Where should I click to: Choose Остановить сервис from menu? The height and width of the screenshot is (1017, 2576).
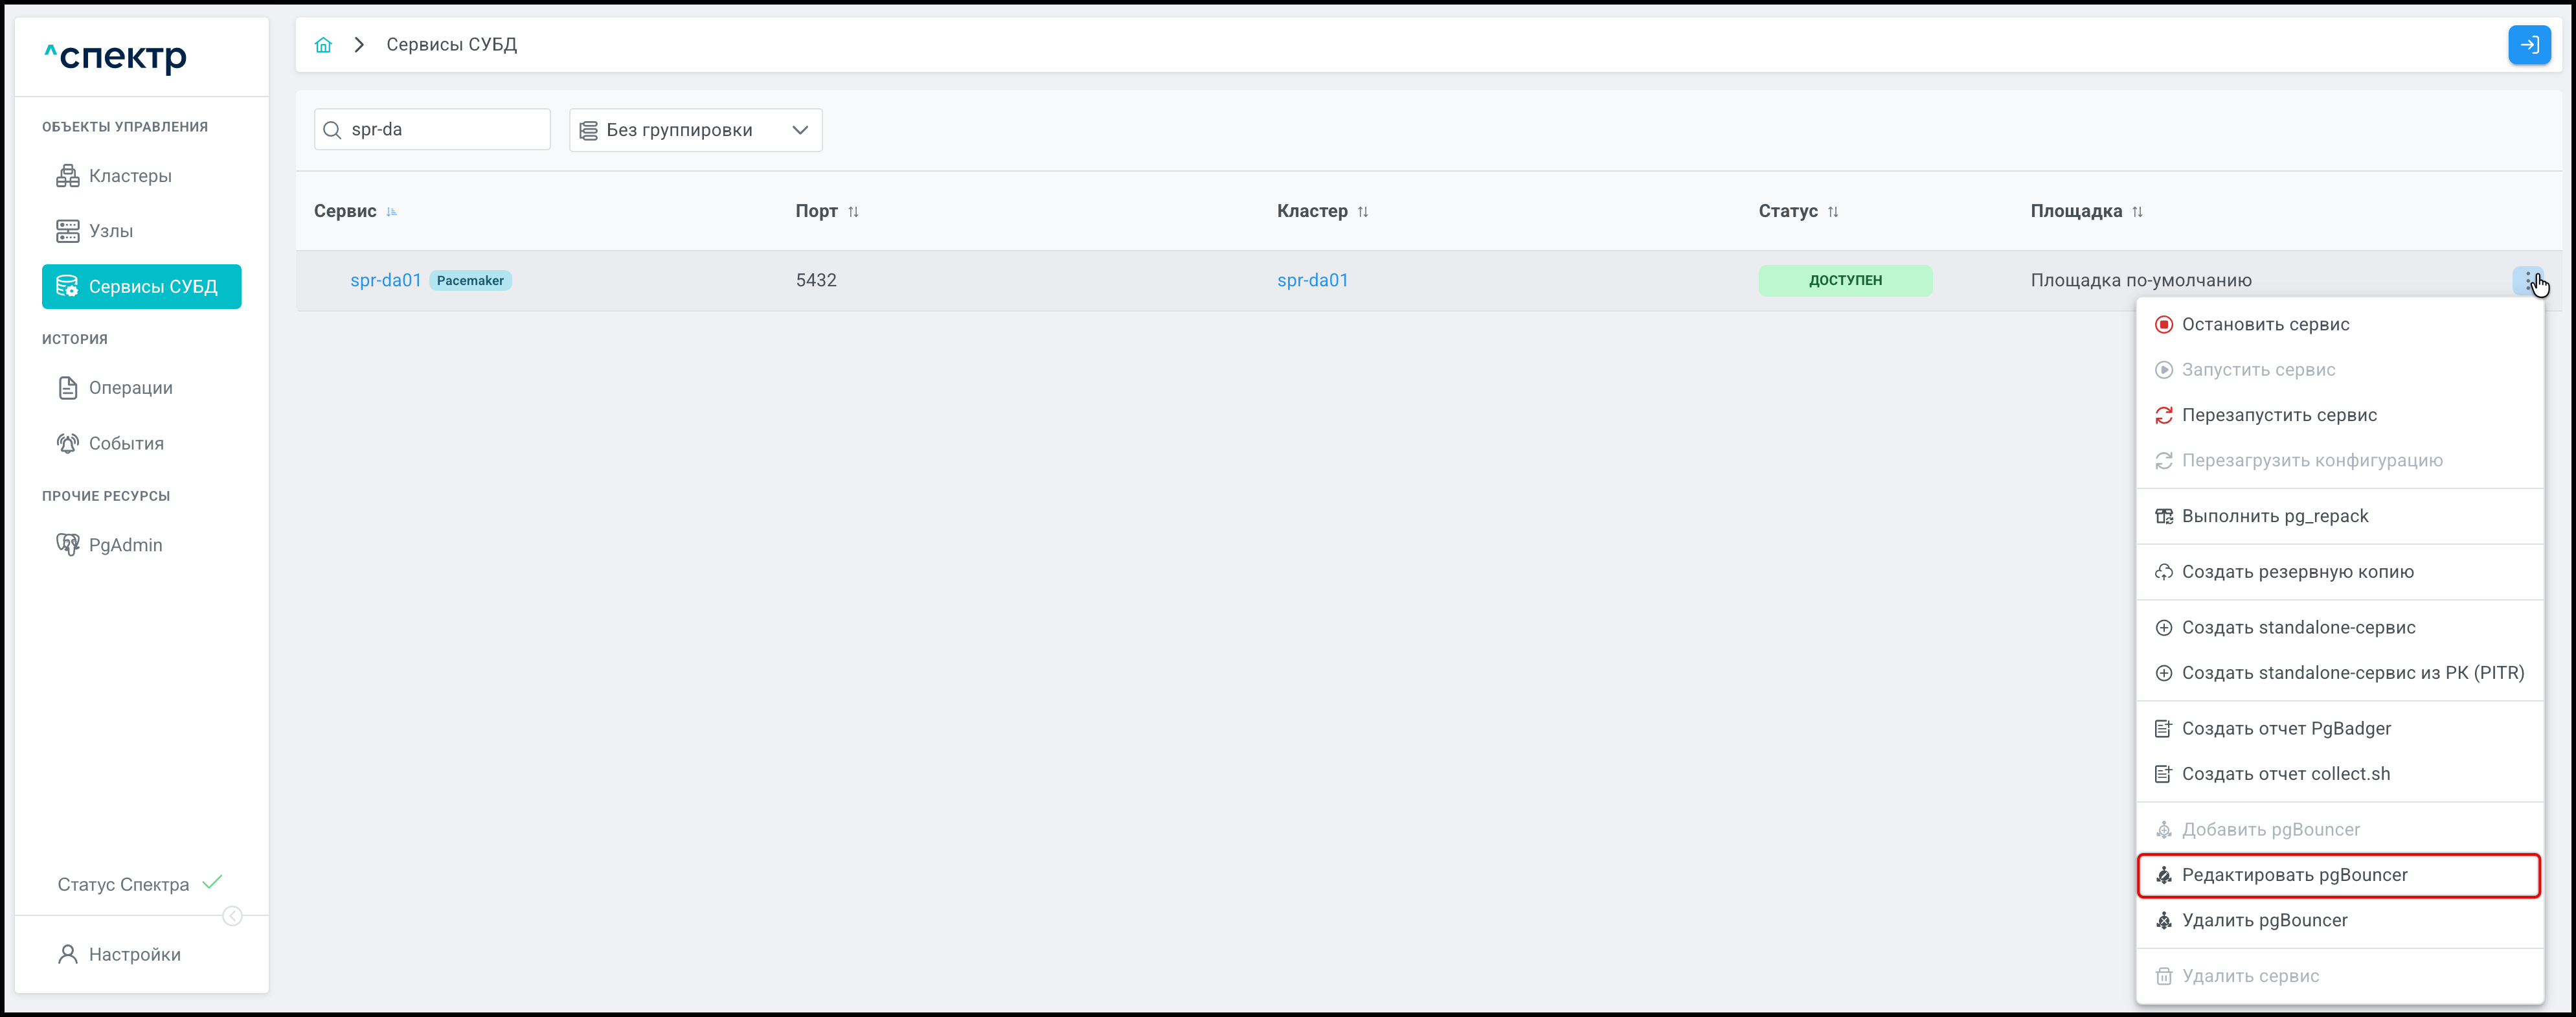click(2265, 324)
